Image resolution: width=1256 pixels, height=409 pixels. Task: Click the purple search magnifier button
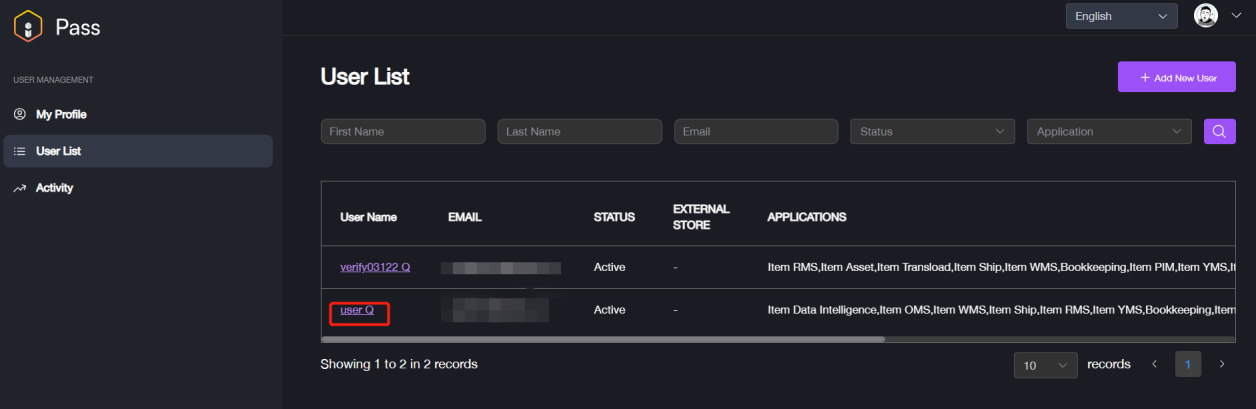[x=1219, y=131]
